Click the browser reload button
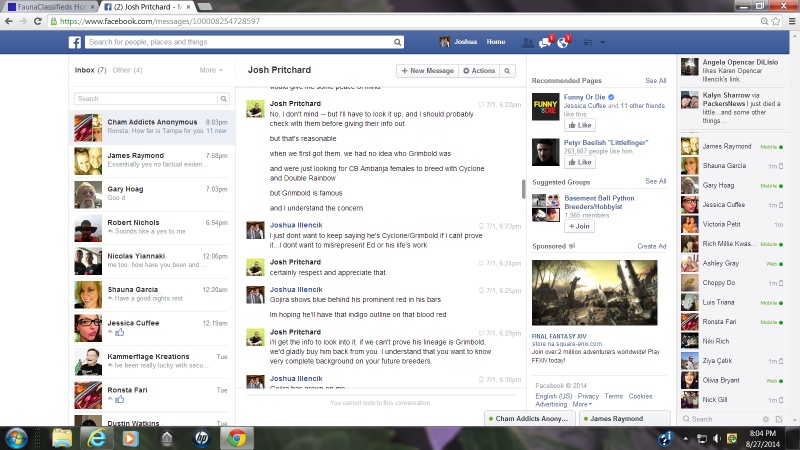800x450 pixels. (38, 21)
